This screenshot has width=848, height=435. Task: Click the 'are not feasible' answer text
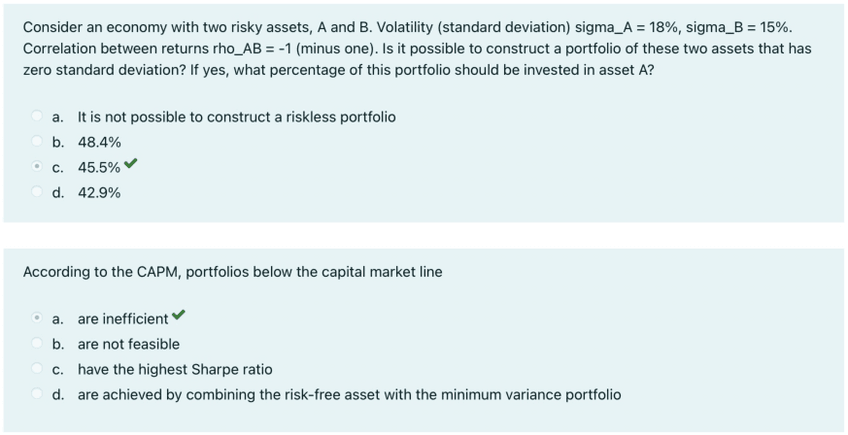tap(128, 344)
